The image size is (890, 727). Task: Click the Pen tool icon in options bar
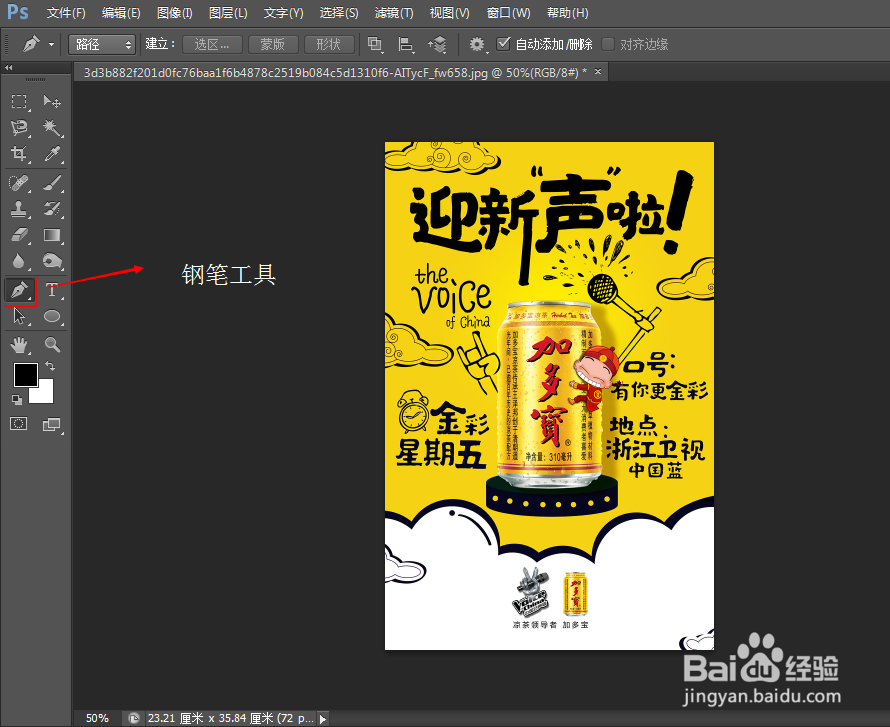(31, 44)
